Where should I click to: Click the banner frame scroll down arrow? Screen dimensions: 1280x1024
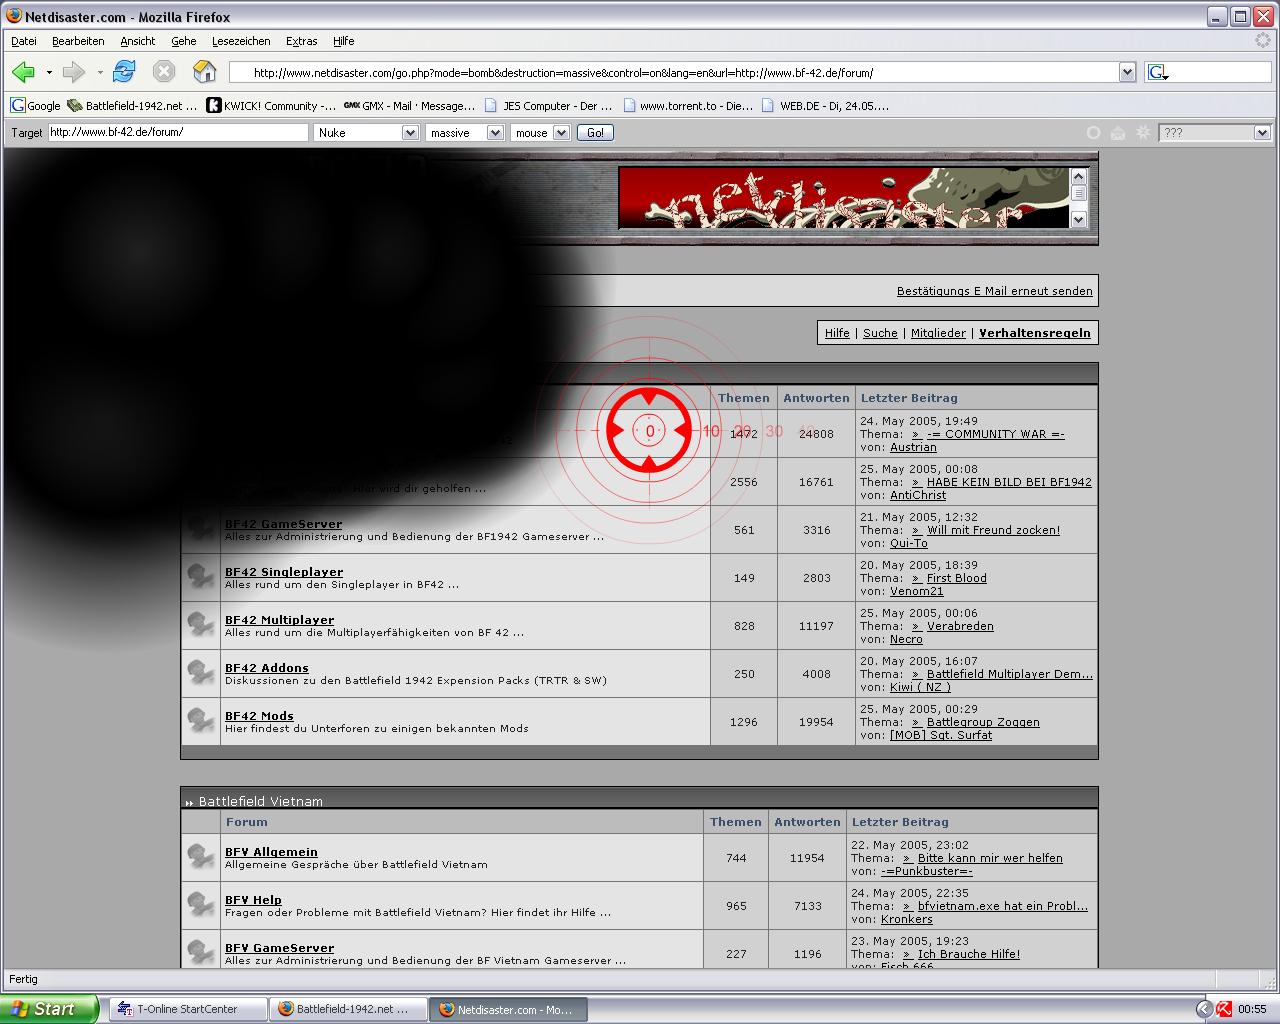(1078, 219)
